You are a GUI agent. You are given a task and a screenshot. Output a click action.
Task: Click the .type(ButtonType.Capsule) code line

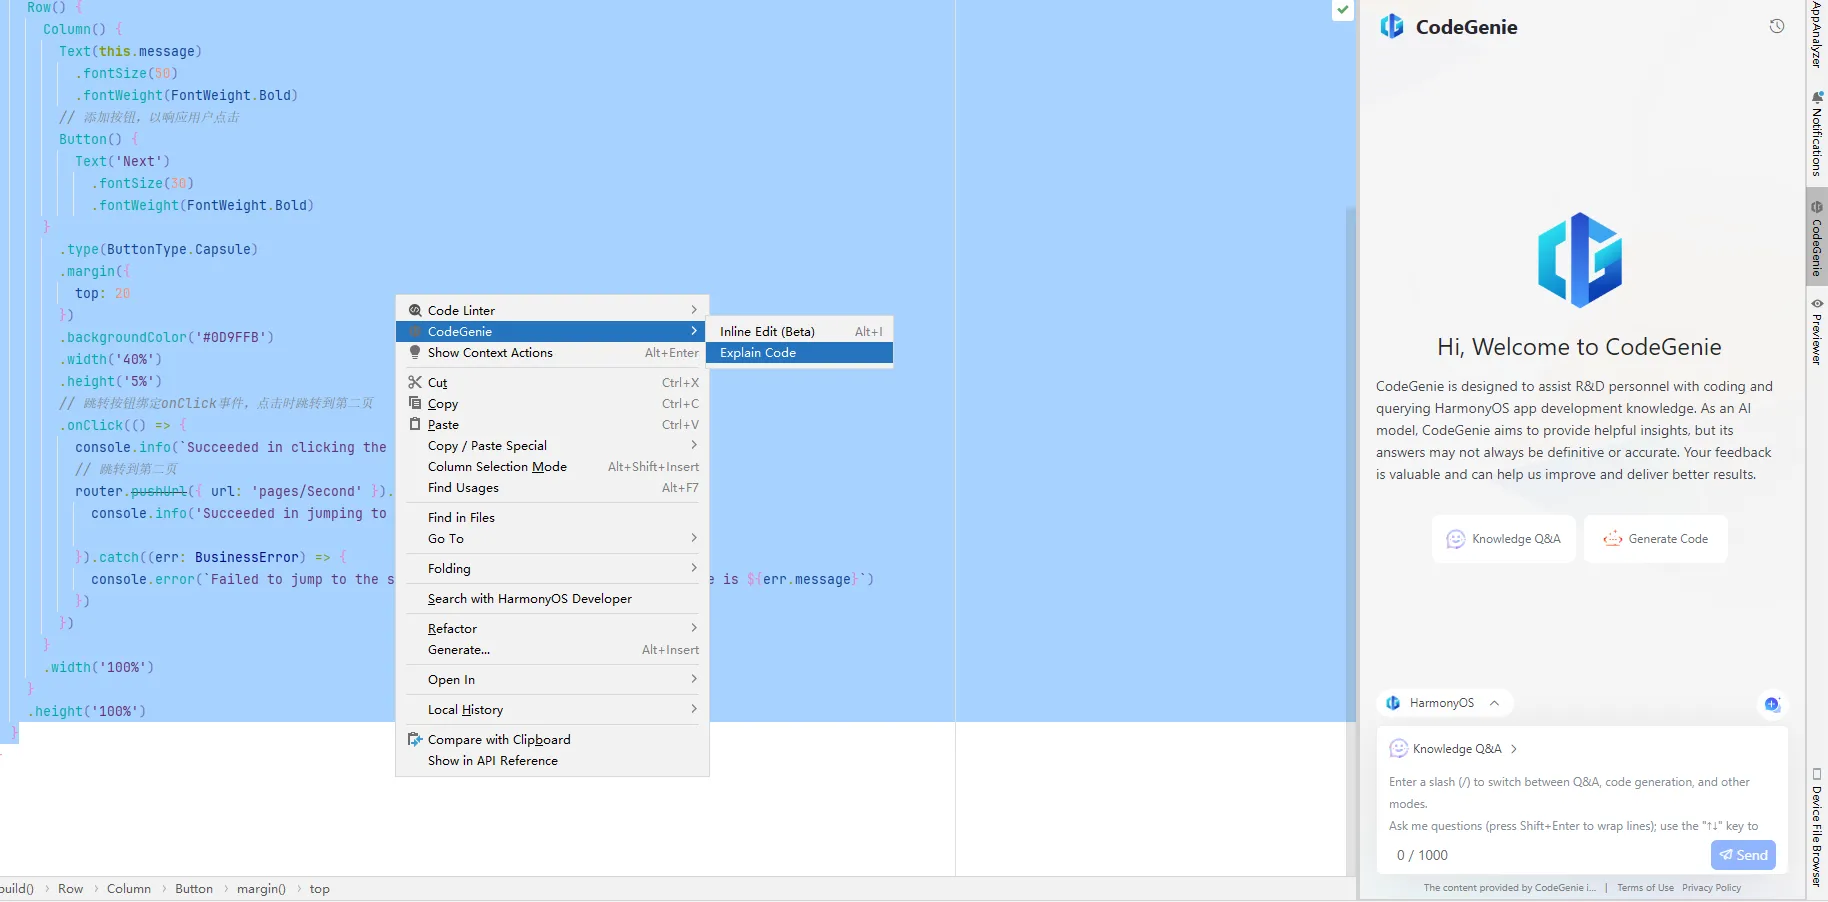tap(158, 249)
